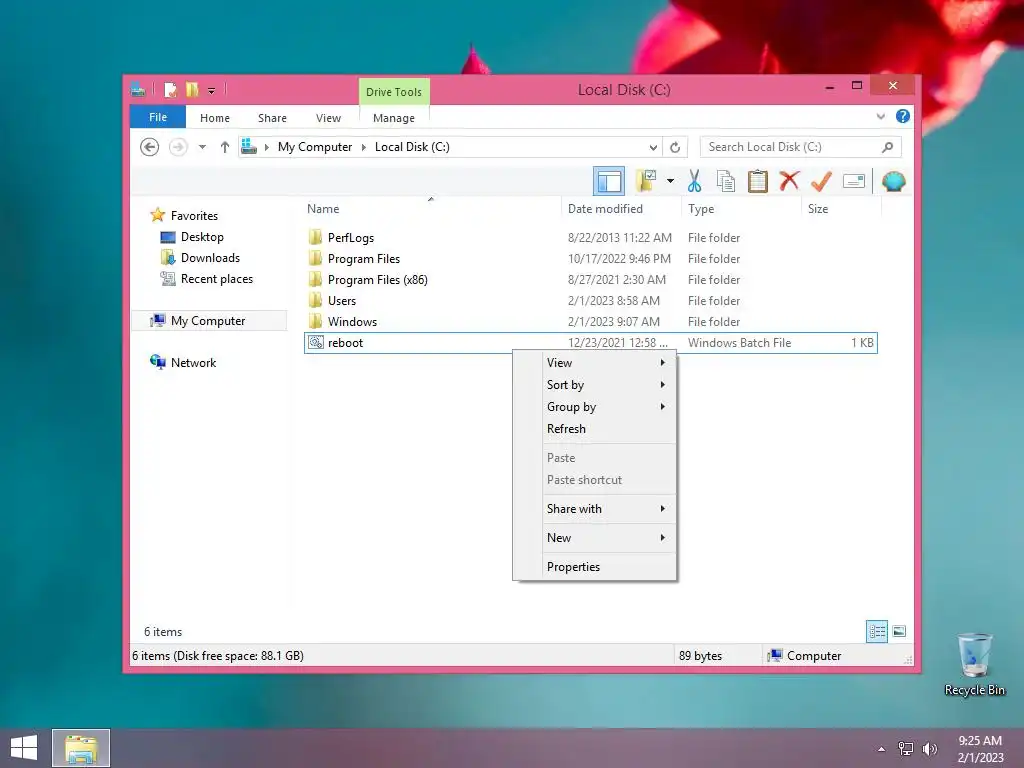The height and width of the screenshot is (768, 1024).
Task: Switch to the Share ribbon tab
Action: (x=272, y=118)
